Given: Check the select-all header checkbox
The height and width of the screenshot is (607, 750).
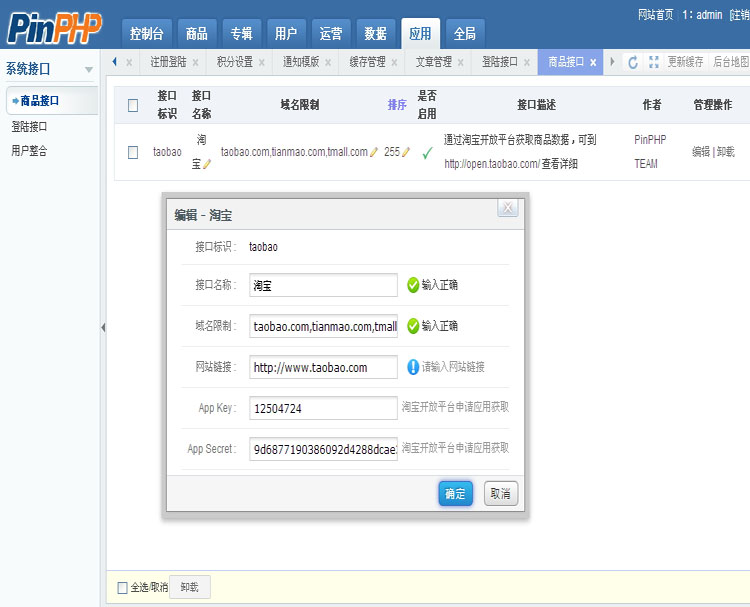Looking at the screenshot, I should (133, 105).
